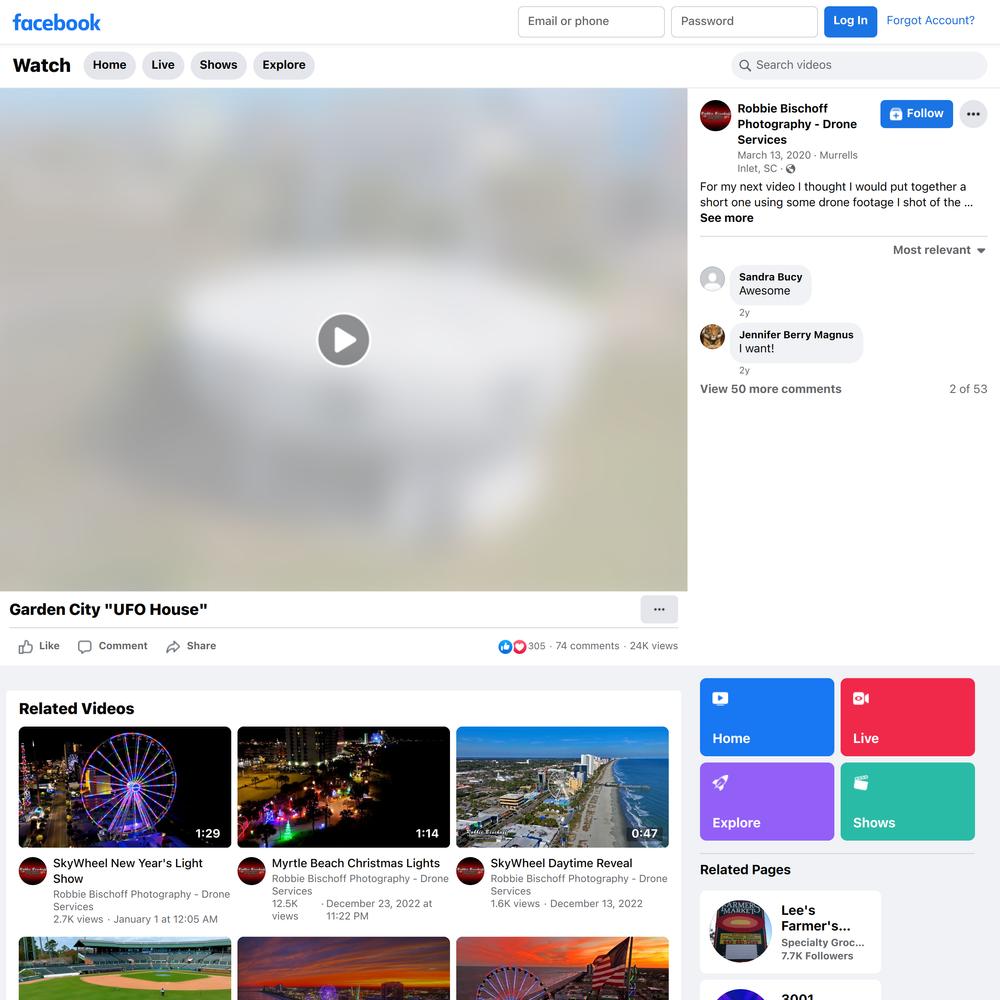The width and height of the screenshot is (1000, 1000).
Task: Click the Myrtle Beach Christmas Lights title
Action: pyautogui.click(x=356, y=864)
